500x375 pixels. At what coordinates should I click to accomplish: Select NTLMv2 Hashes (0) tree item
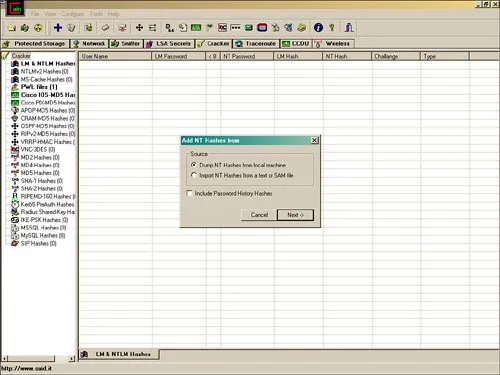coord(44,71)
